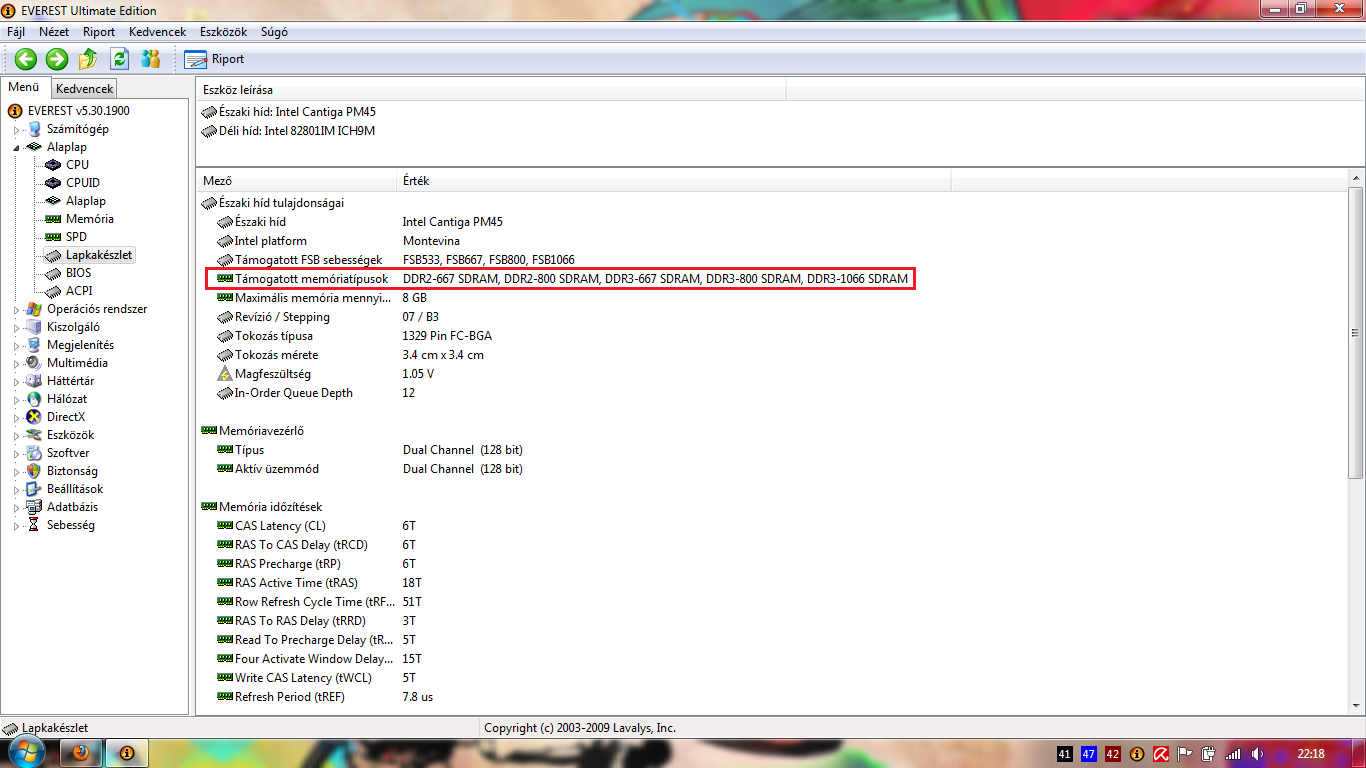This screenshot has height=768, width=1366.
Task: Select the CPU item icon in tree
Action: tap(53, 165)
